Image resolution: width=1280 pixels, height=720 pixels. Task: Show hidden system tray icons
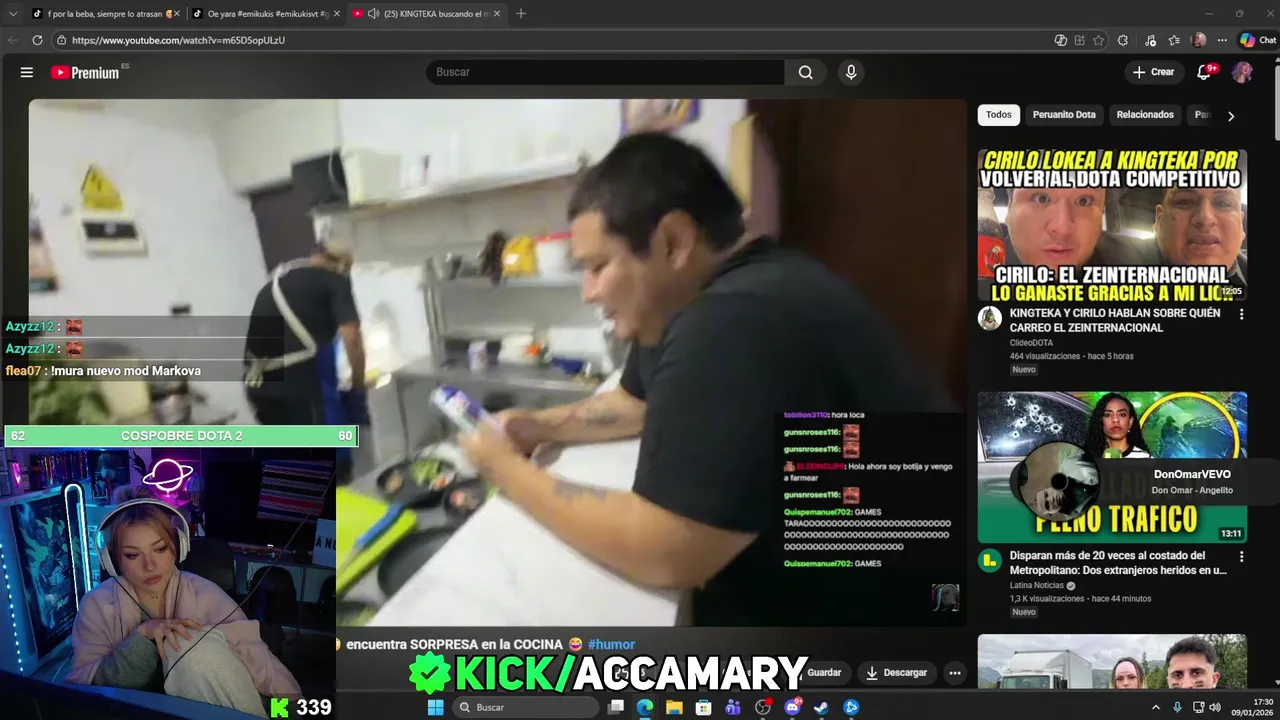[x=1156, y=707]
